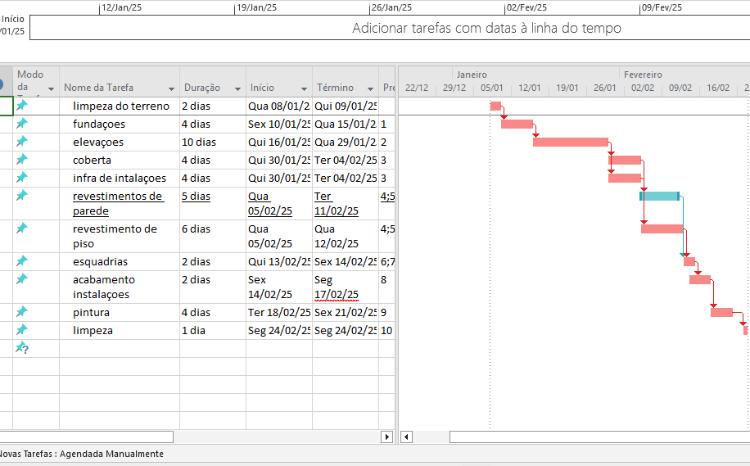Open the Modo da Tarefa column dropdown
Screen dimensions: 750x466
point(50,88)
